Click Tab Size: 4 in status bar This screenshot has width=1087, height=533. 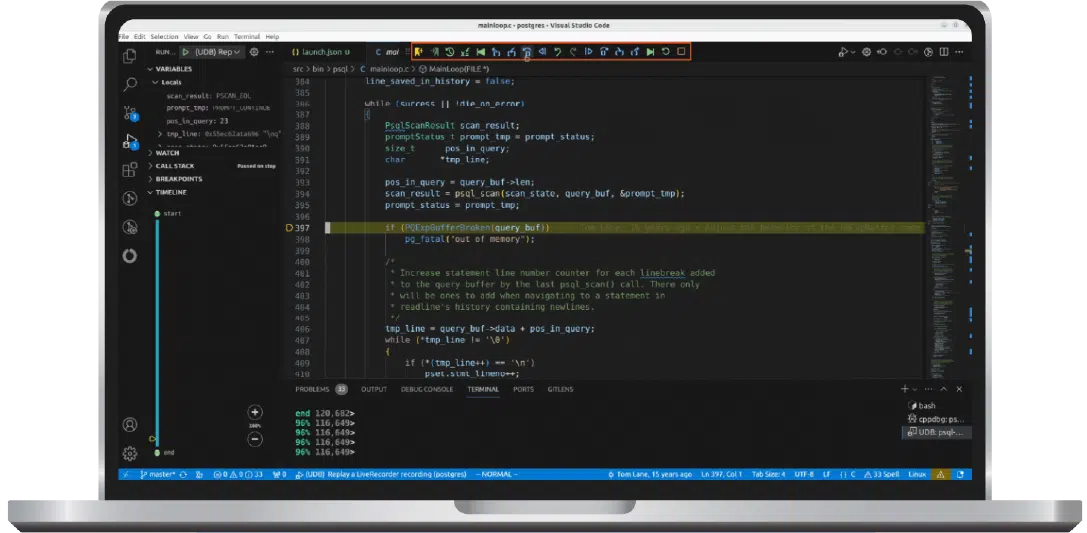point(769,475)
